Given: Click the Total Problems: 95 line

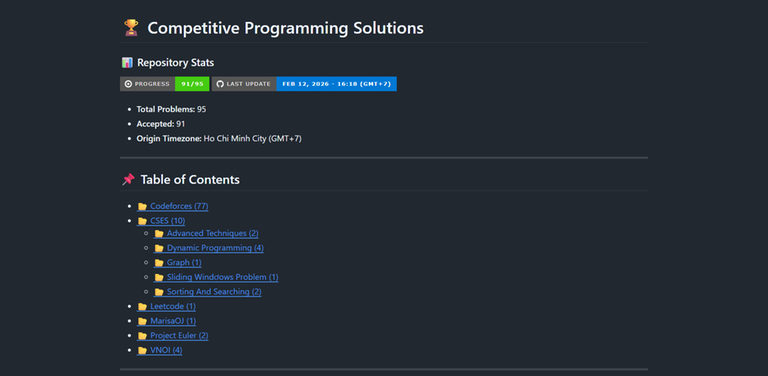Looking at the screenshot, I should coord(171,109).
